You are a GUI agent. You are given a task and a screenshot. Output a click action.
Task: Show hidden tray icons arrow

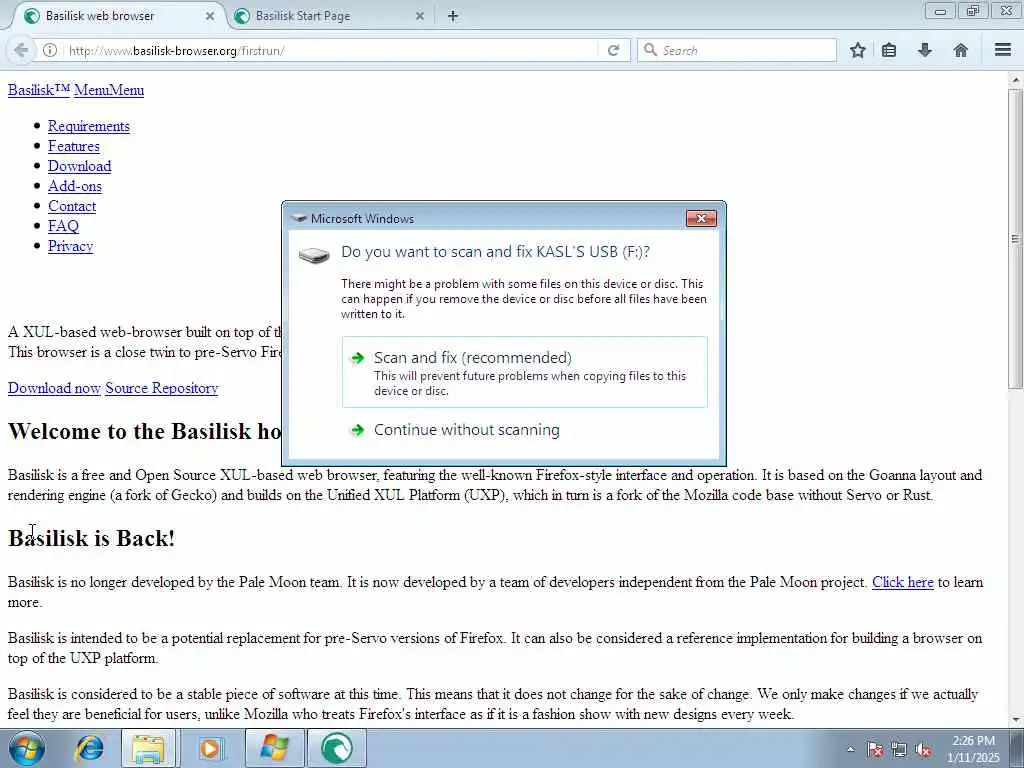point(850,750)
